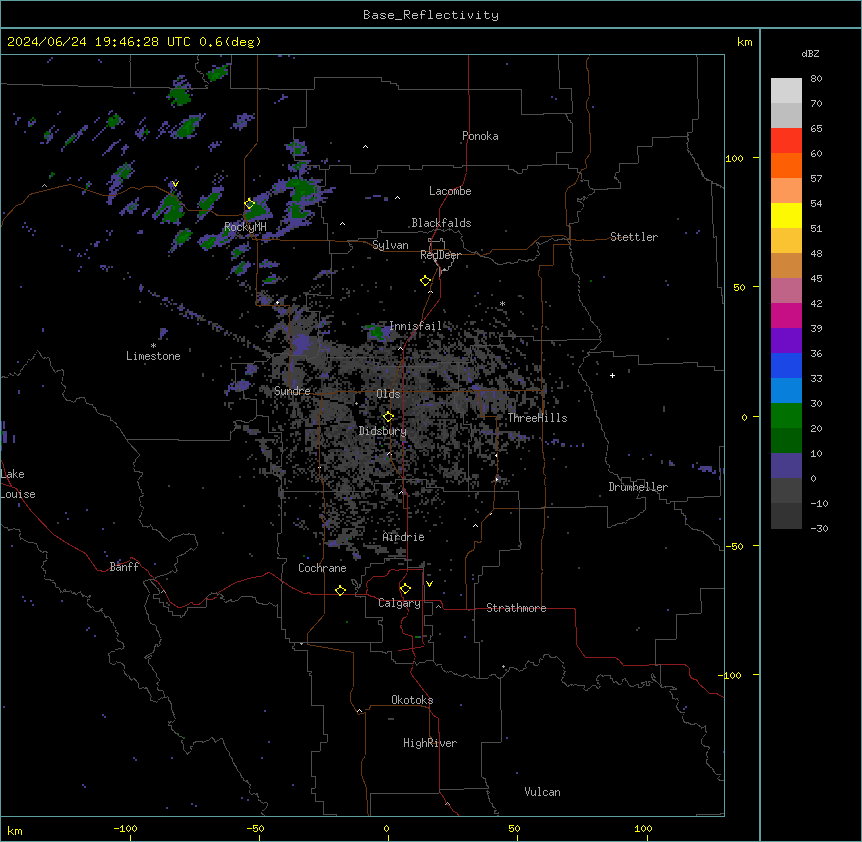Click the Cochrane label
The height and width of the screenshot is (842, 862).
tap(322, 568)
